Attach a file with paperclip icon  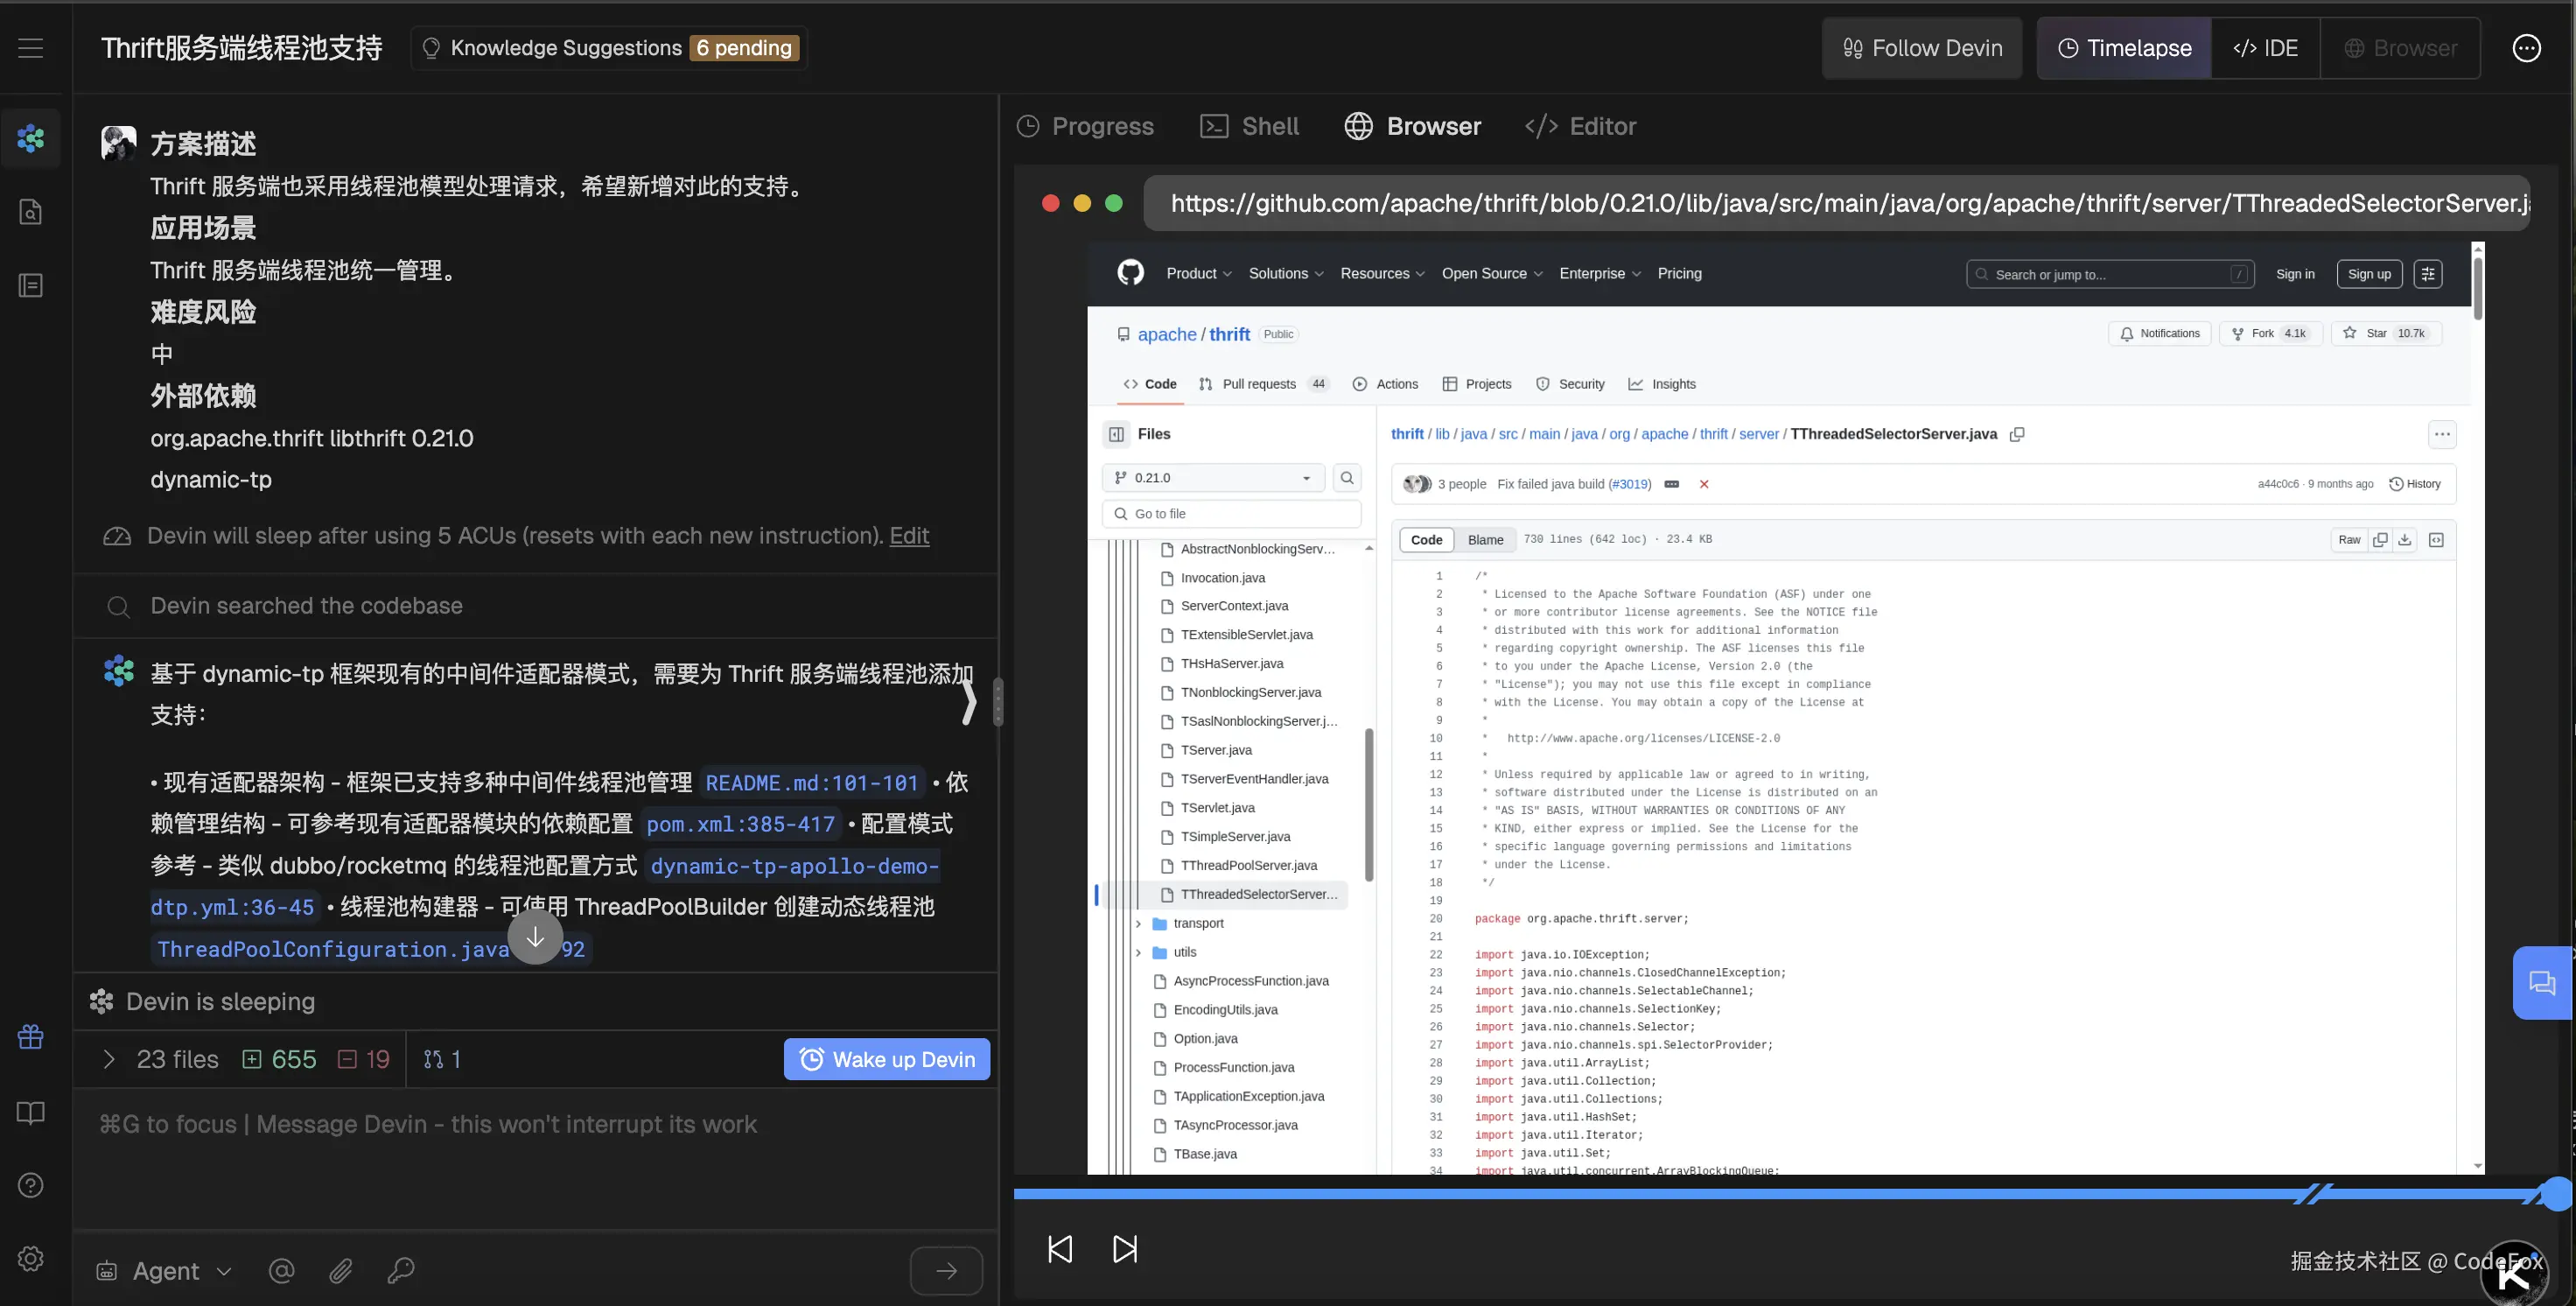coord(341,1270)
